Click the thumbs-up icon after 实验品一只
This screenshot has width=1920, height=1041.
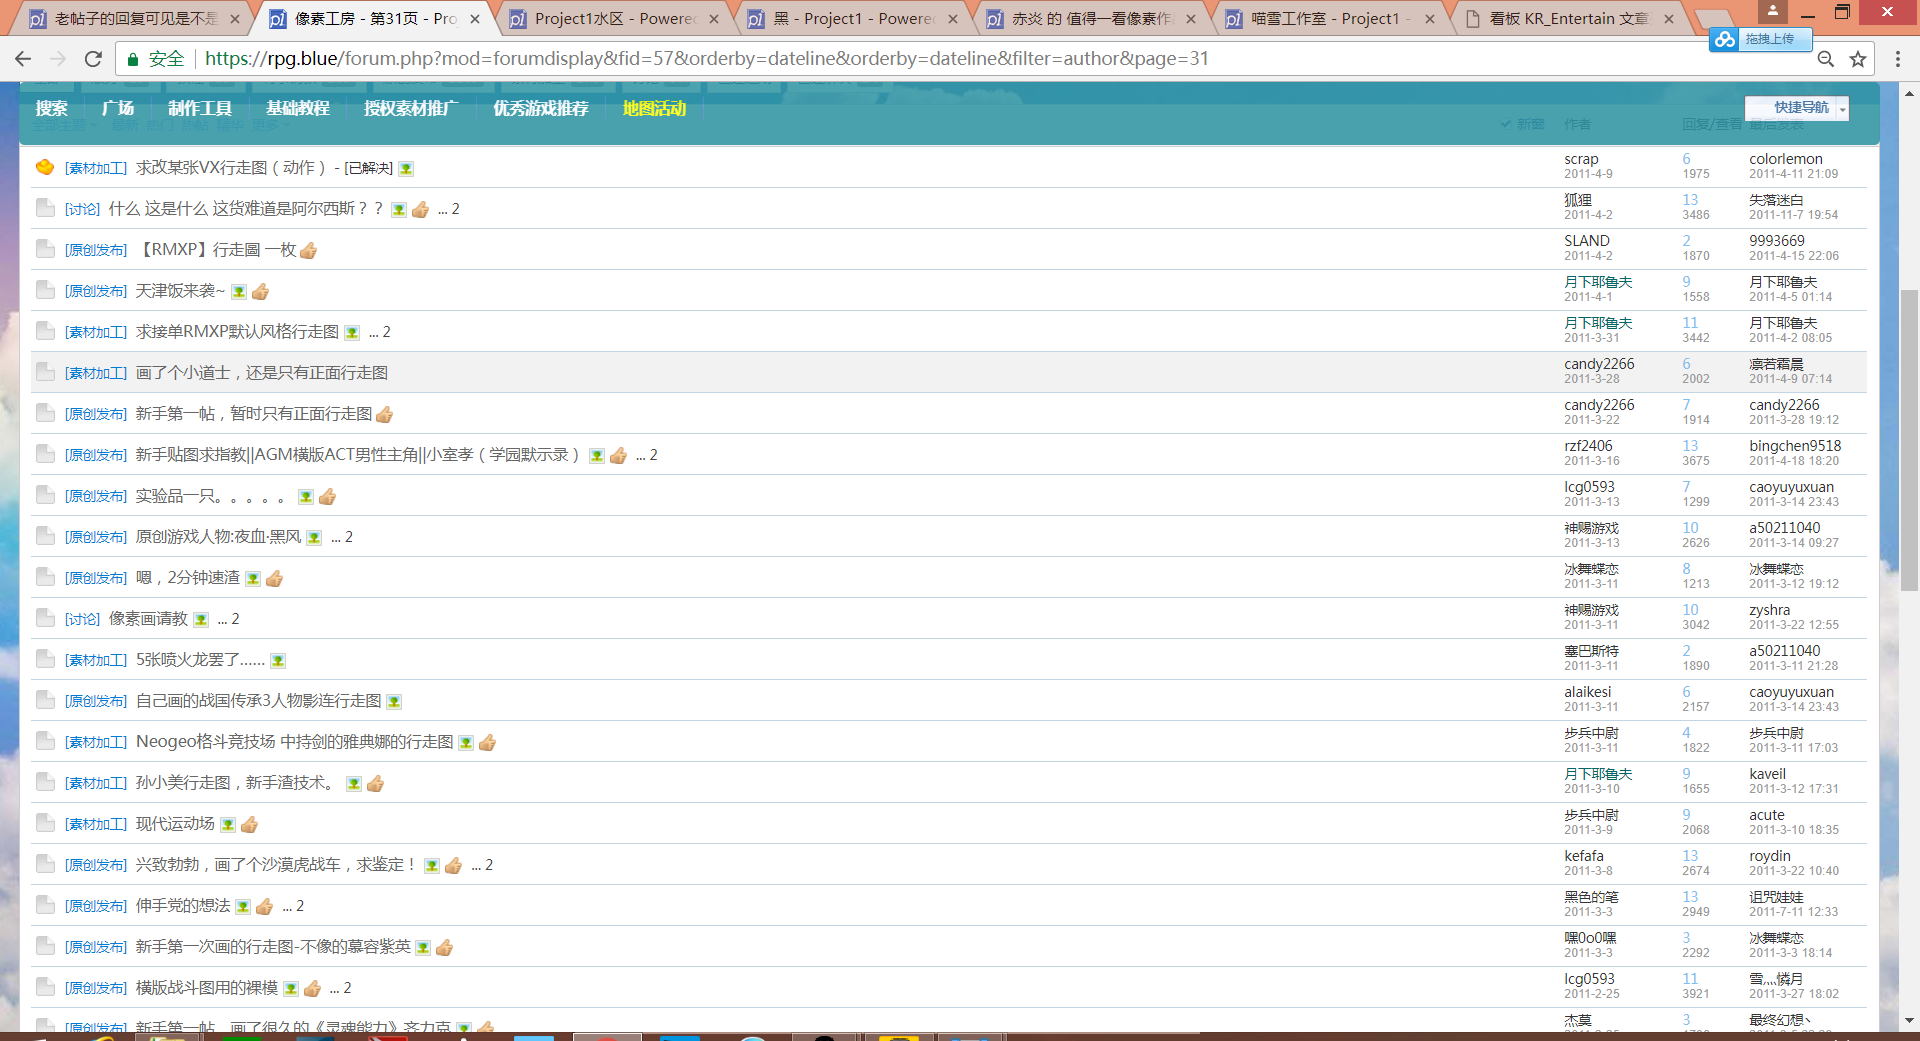click(x=327, y=497)
